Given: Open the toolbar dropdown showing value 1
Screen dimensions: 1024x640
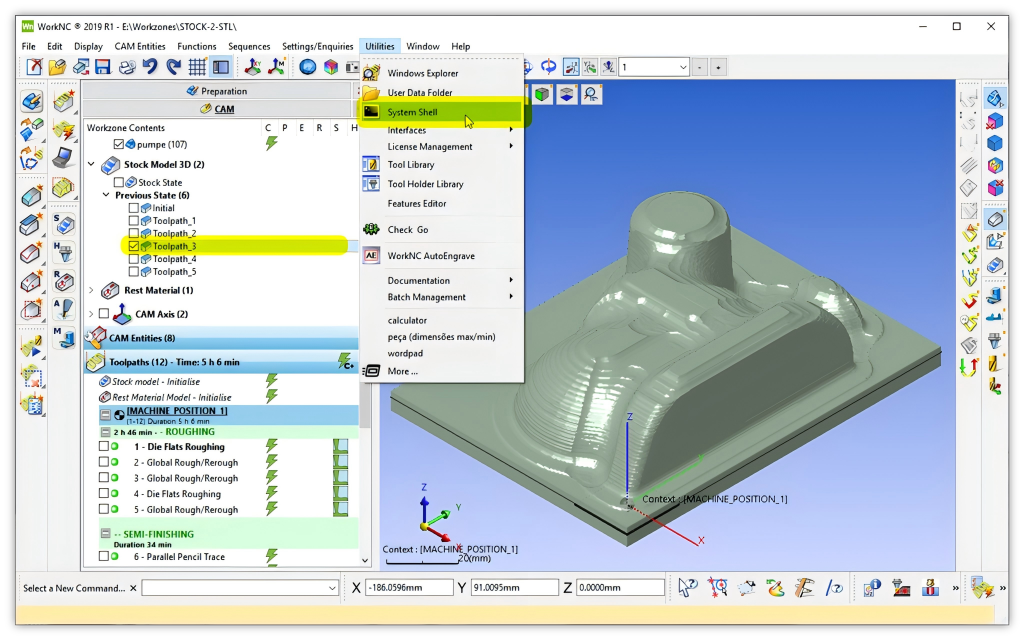Looking at the screenshot, I should click(683, 67).
